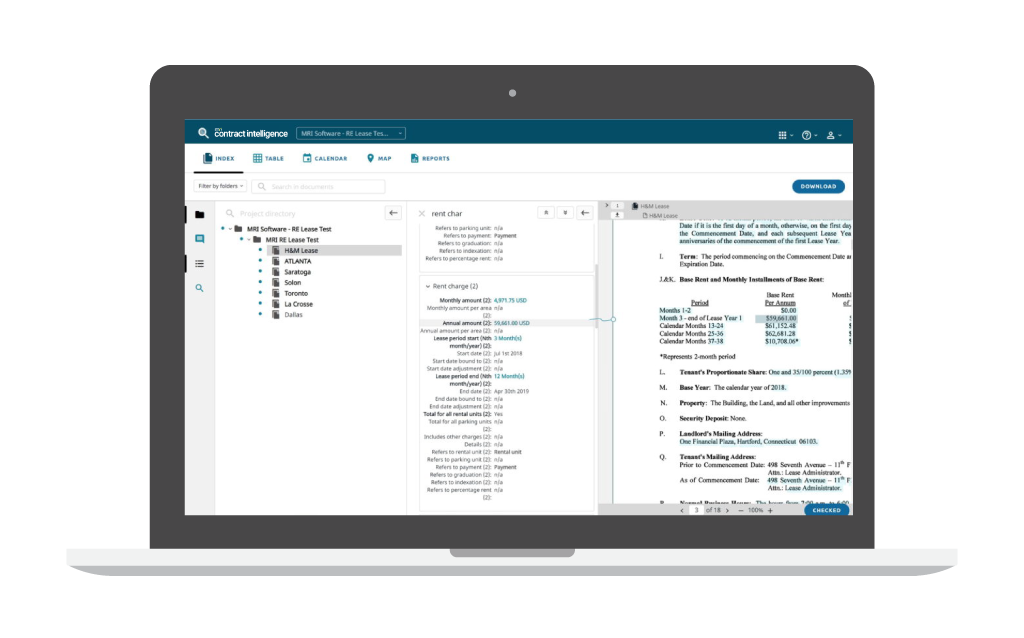1024x638 pixels.
Task: Jump to next occurrence with down arrow
Action: [565, 213]
